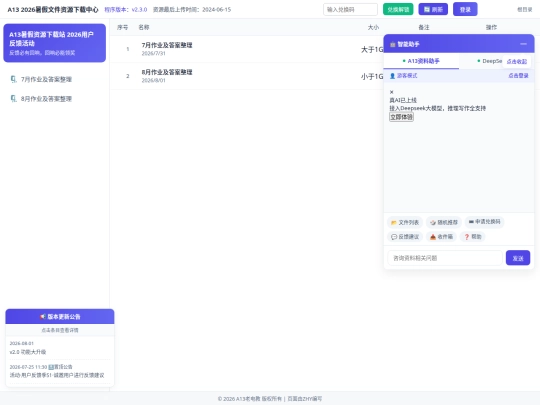The height and width of the screenshot is (405, 540).
Task: Click the 随机推荐 quick chip
Action: click(444, 222)
